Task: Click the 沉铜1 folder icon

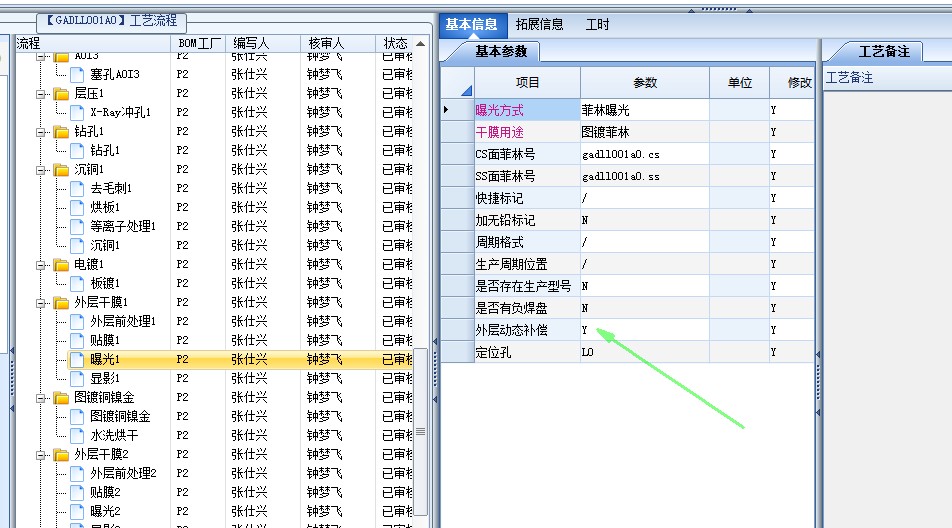Action: tap(61, 169)
